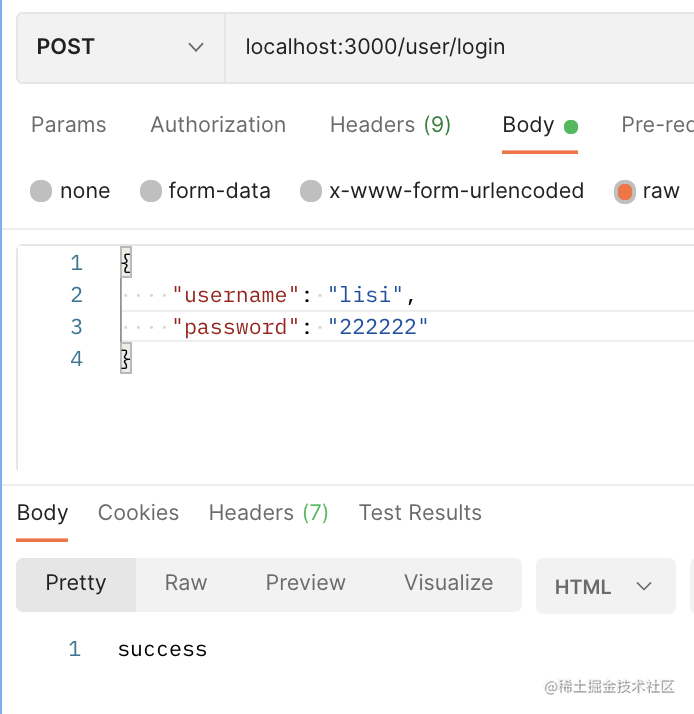The width and height of the screenshot is (694, 714).
Task: Choose the form-data radio option
Action: 151,191
